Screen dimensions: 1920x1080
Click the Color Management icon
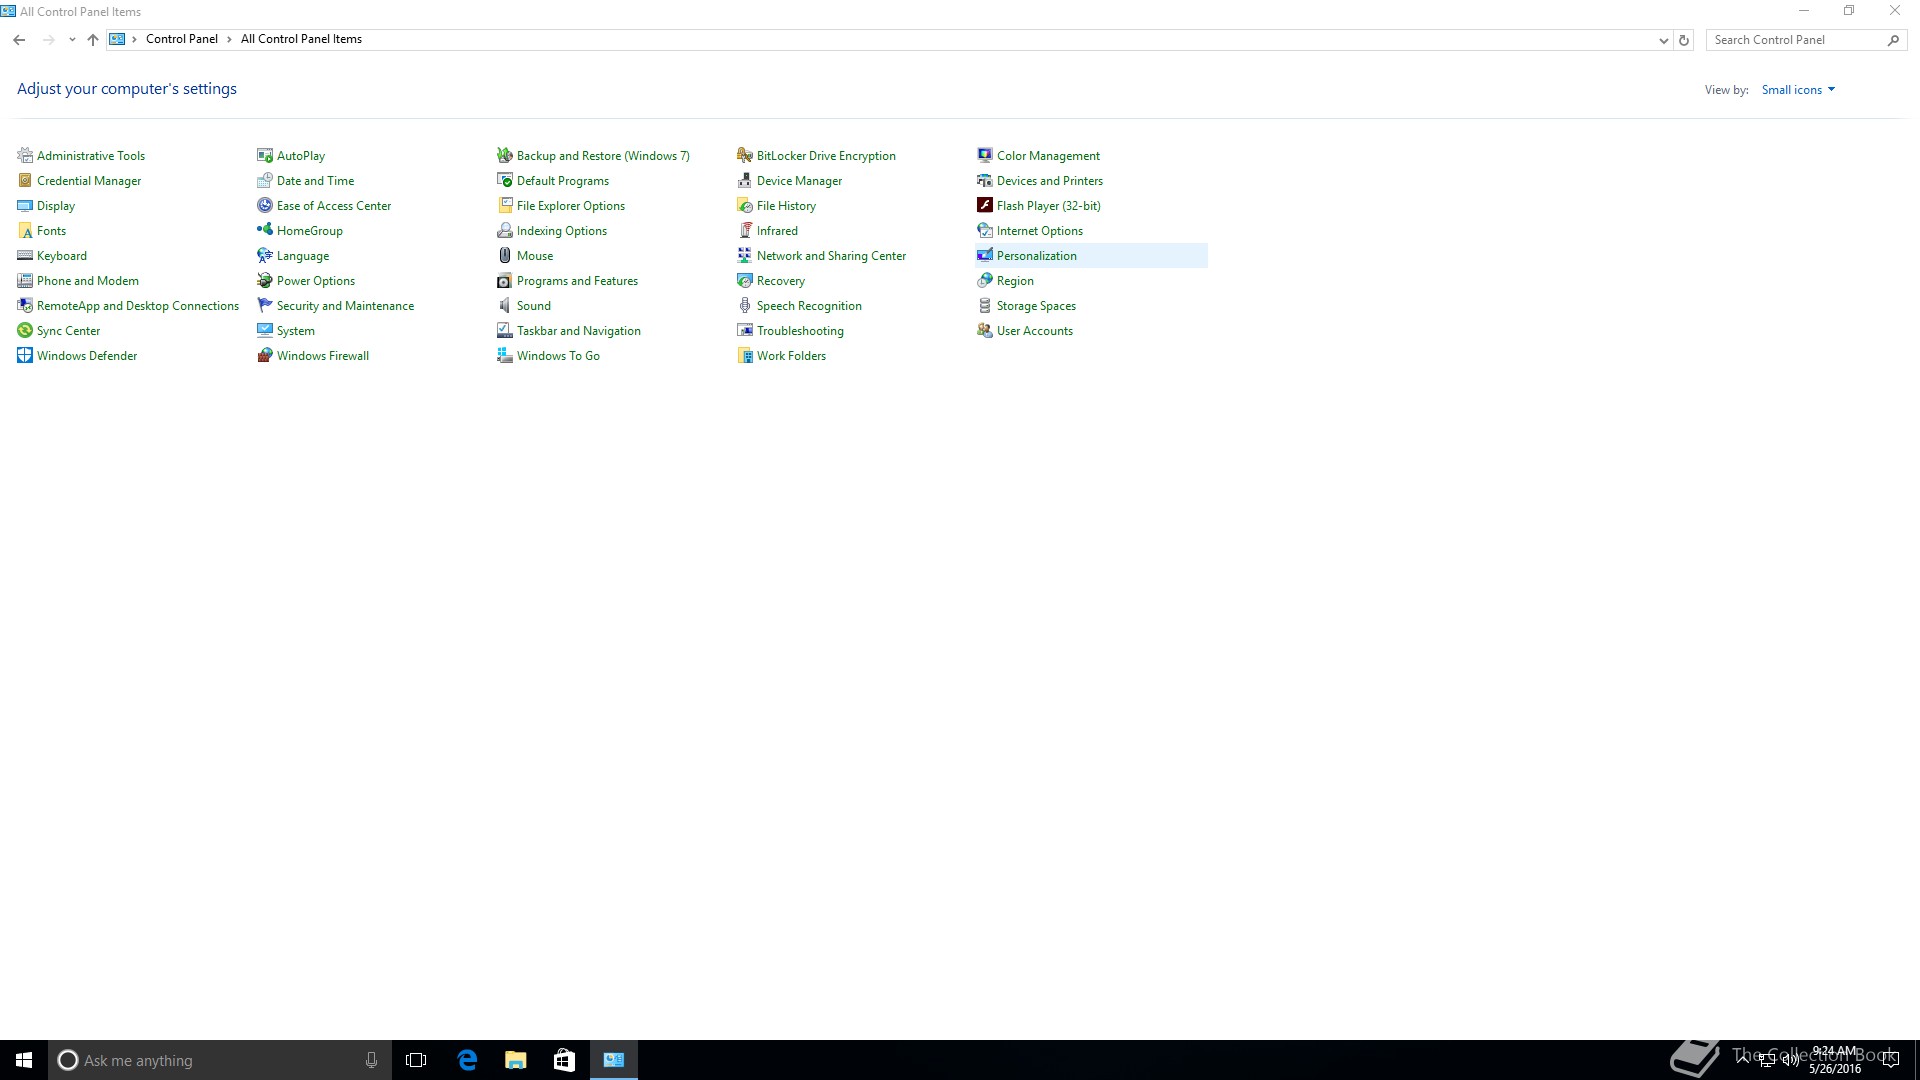point(985,155)
